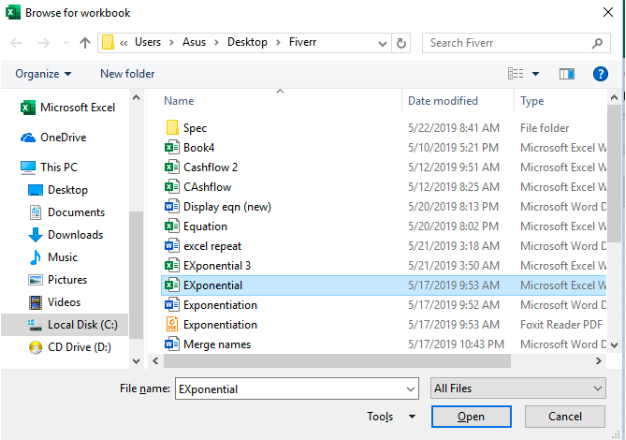Screen dimensions: 626x440
Task: Go back with the back arrow
Action: (16, 42)
